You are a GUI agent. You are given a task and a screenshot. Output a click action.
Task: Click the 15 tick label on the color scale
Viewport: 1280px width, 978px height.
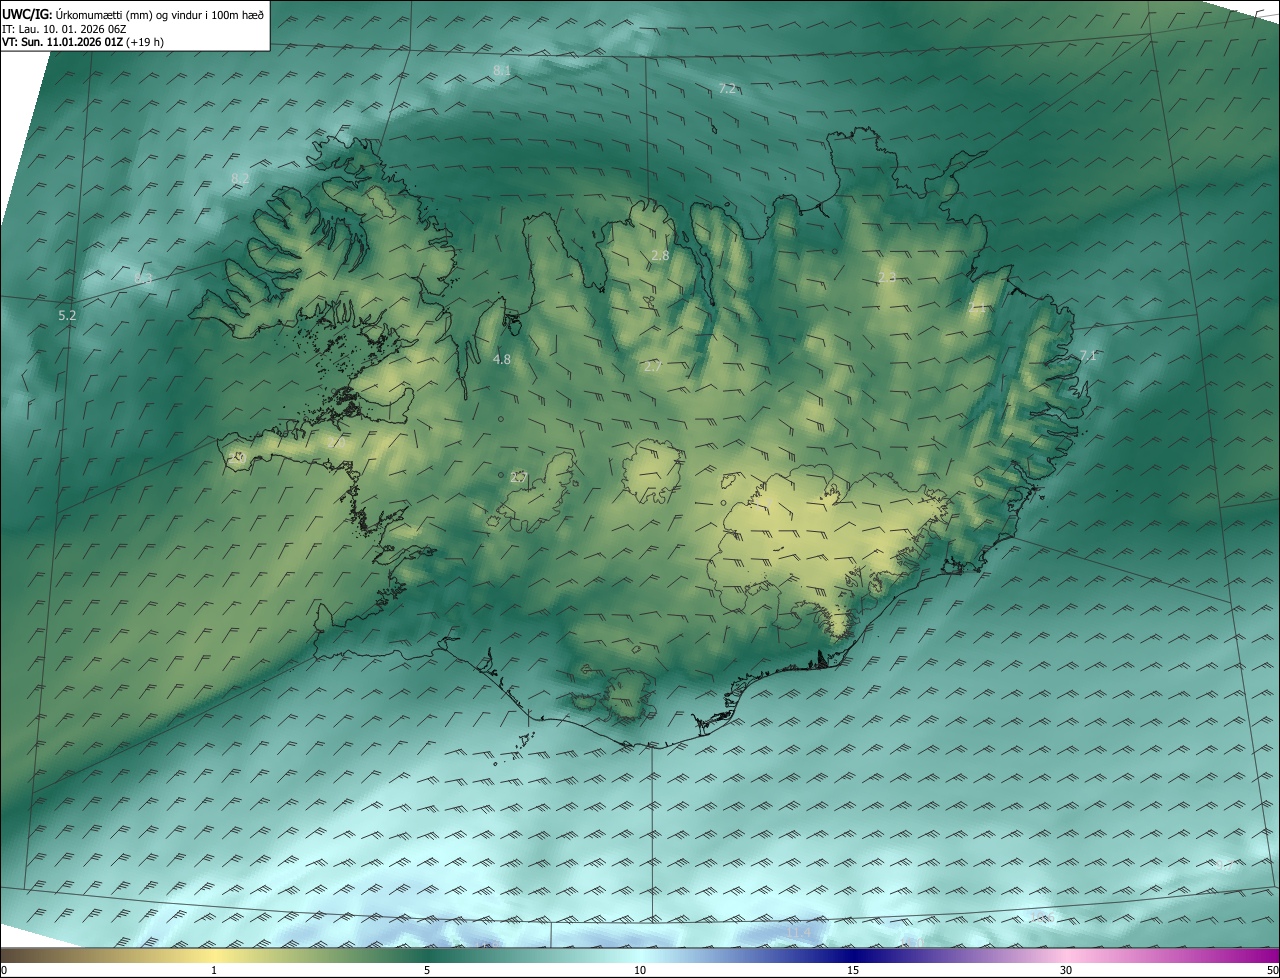tap(853, 970)
